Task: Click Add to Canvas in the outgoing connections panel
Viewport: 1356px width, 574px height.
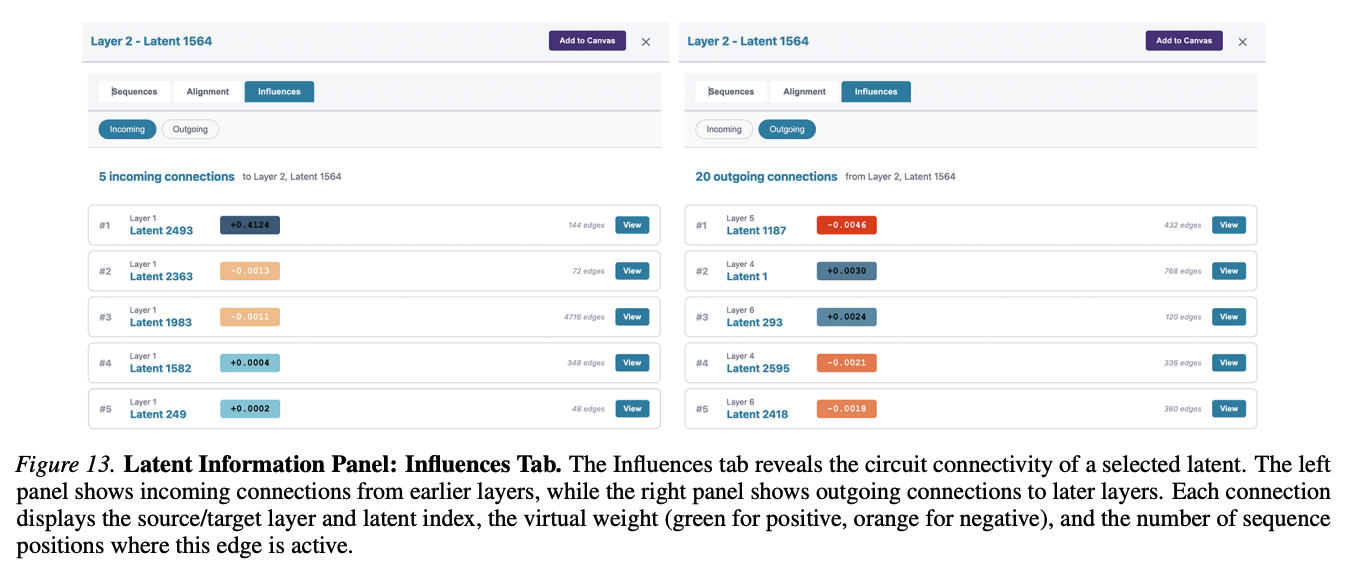Action: pyautogui.click(x=1183, y=41)
